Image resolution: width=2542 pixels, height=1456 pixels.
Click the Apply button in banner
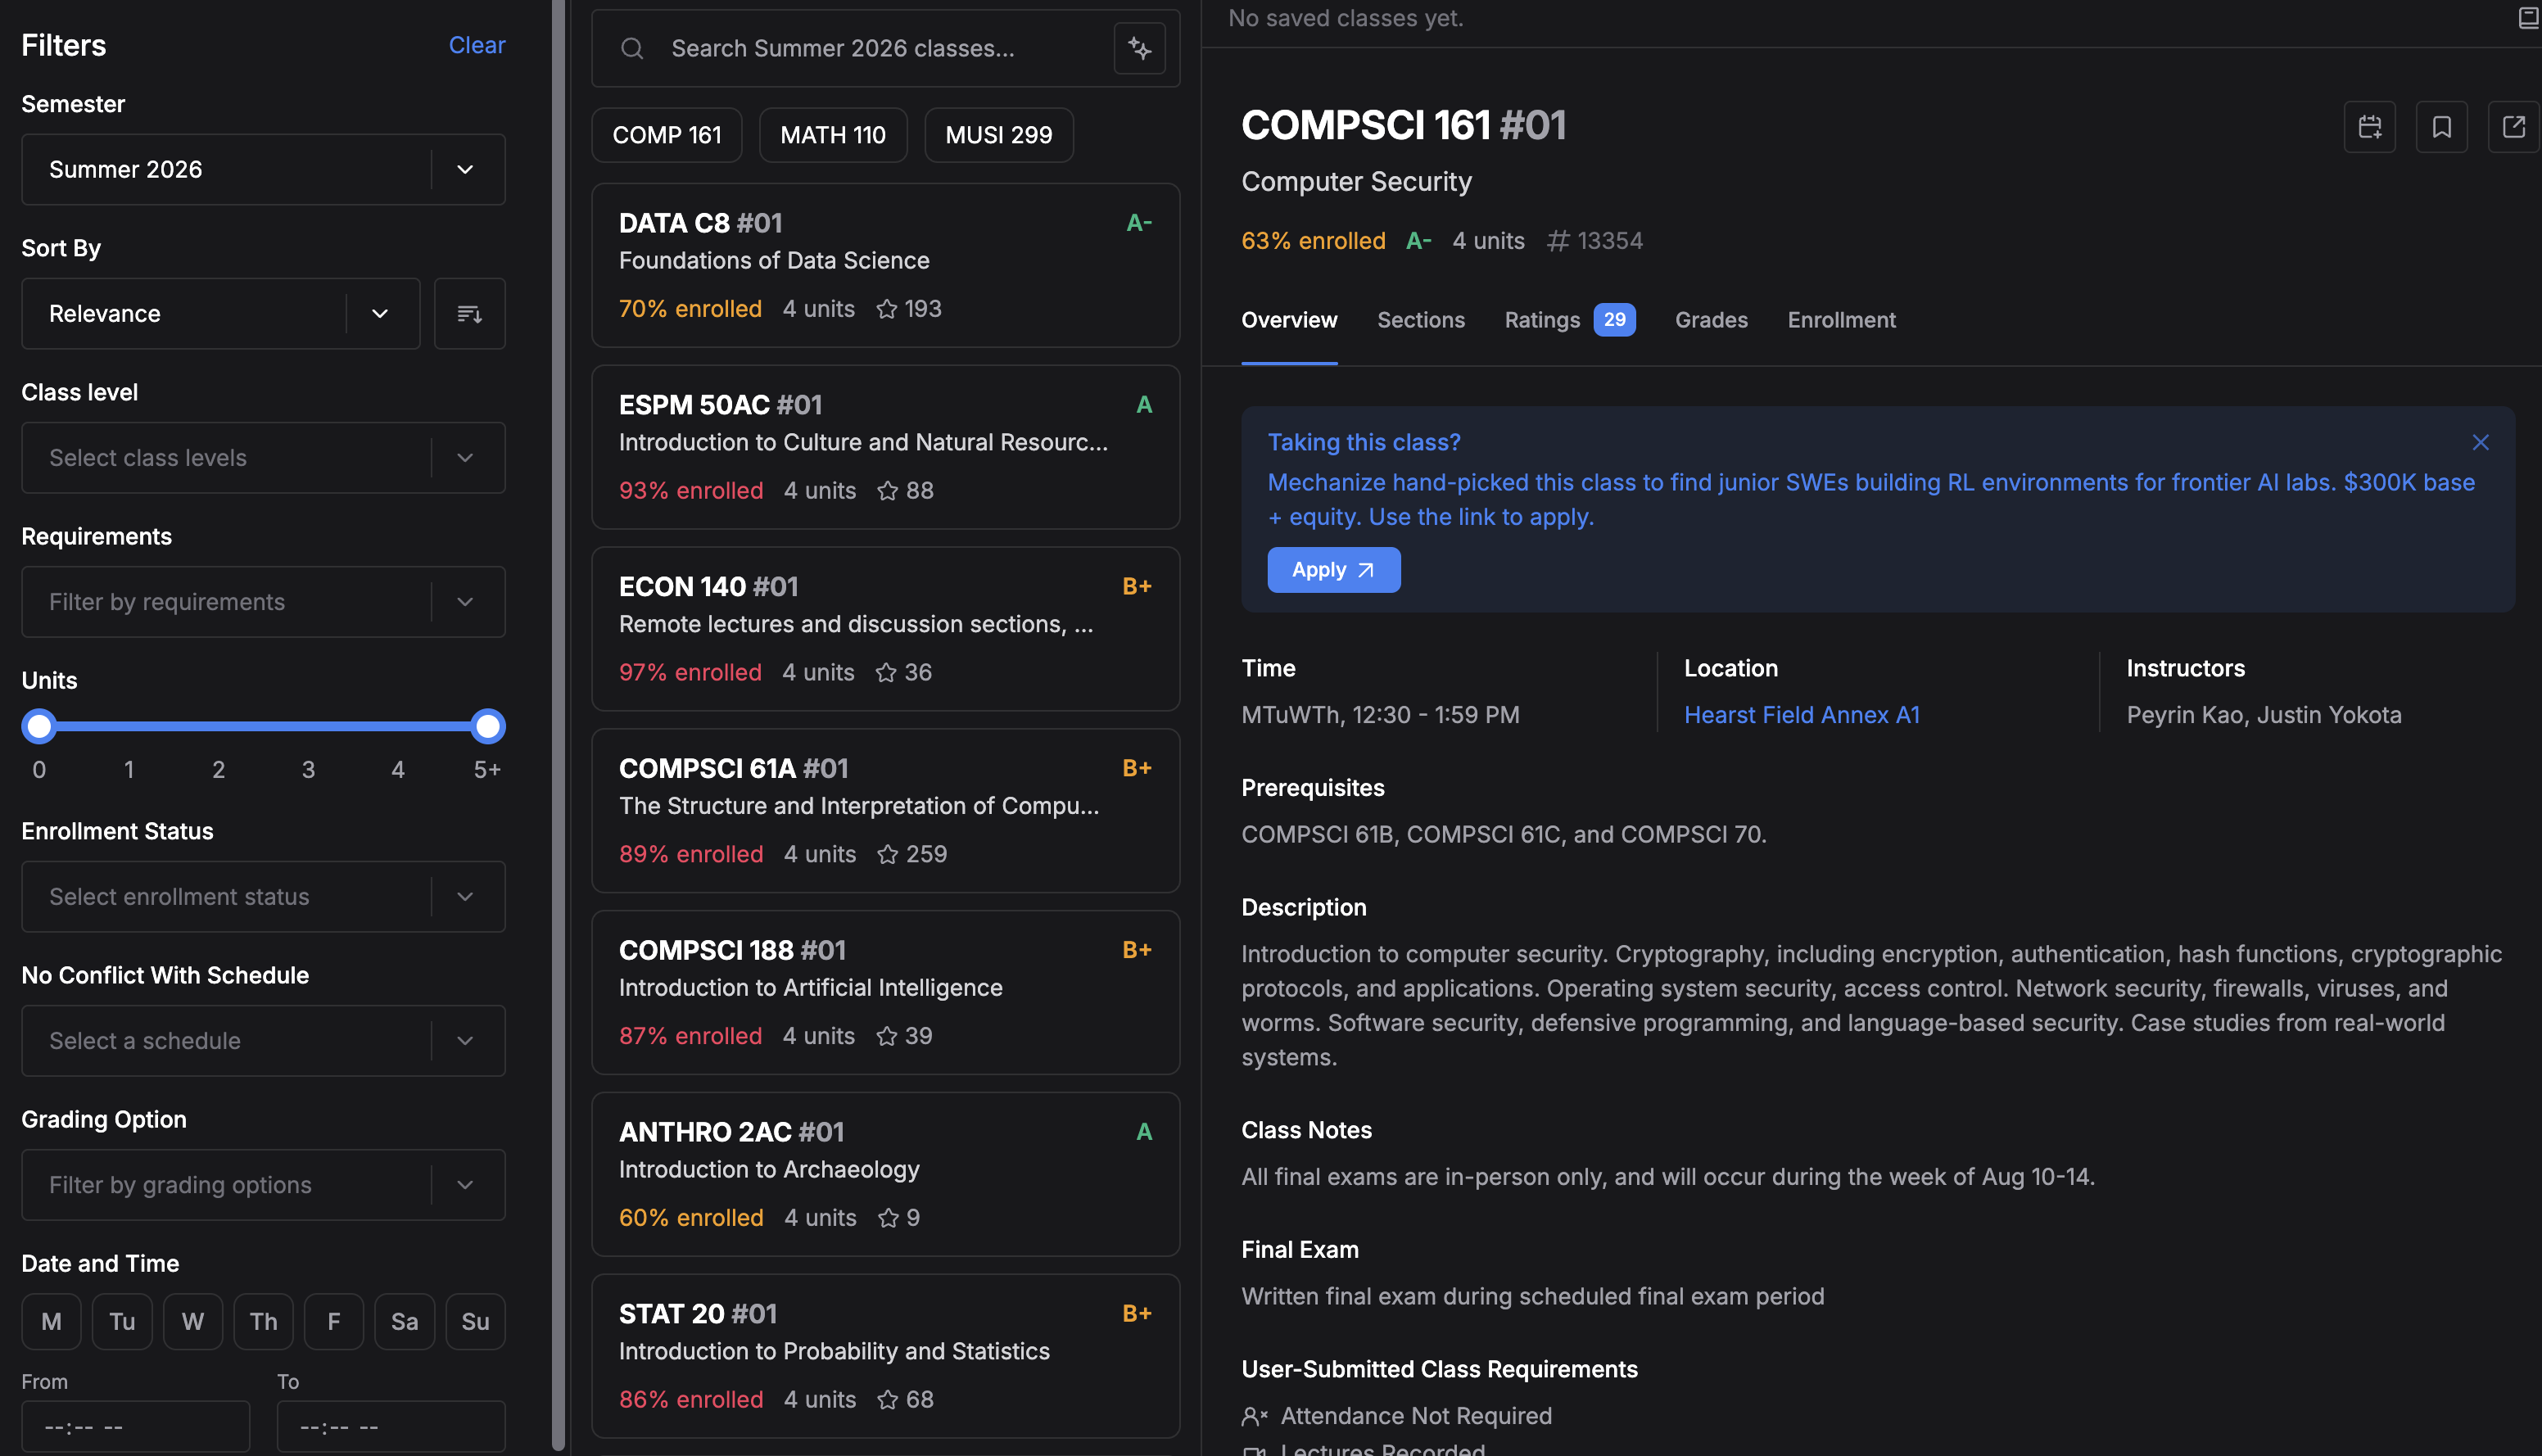(x=1334, y=570)
